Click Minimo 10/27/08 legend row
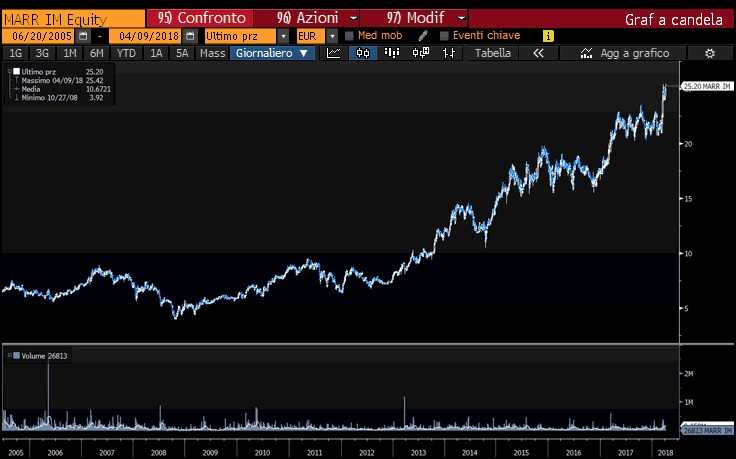The width and height of the screenshot is (736, 459). [58, 98]
